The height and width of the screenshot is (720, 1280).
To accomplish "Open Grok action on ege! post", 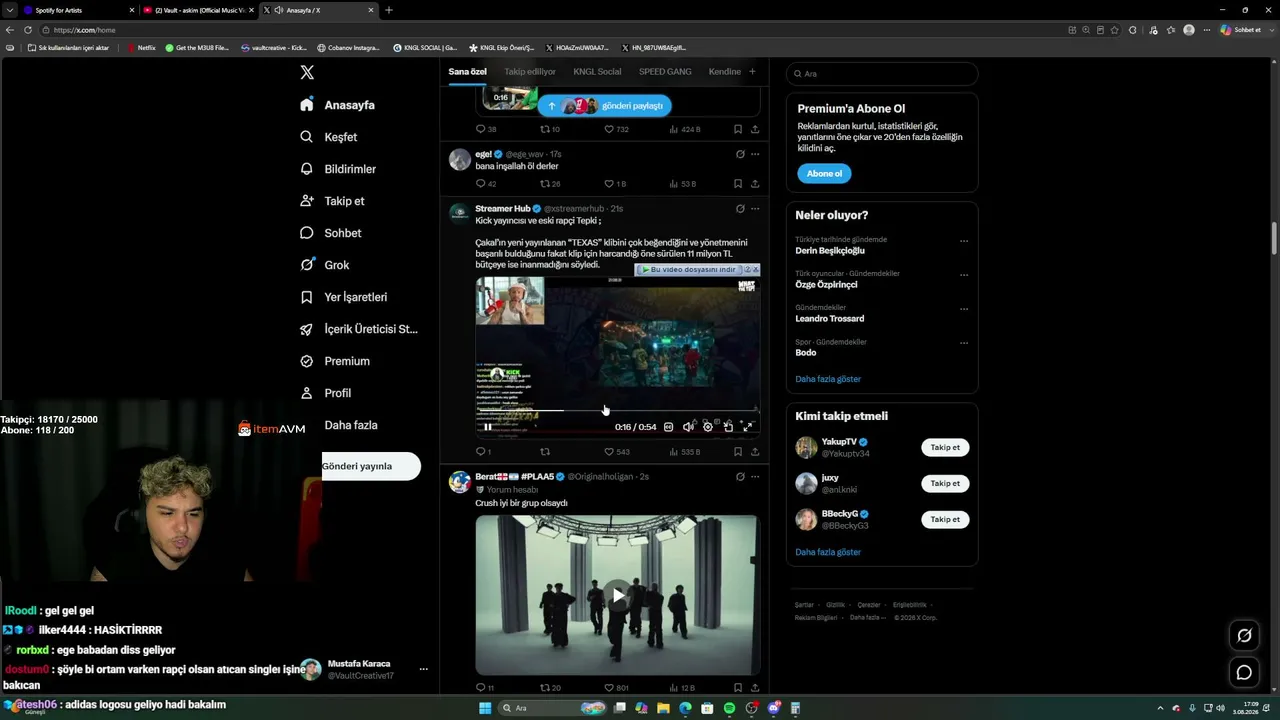I will pos(740,154).
